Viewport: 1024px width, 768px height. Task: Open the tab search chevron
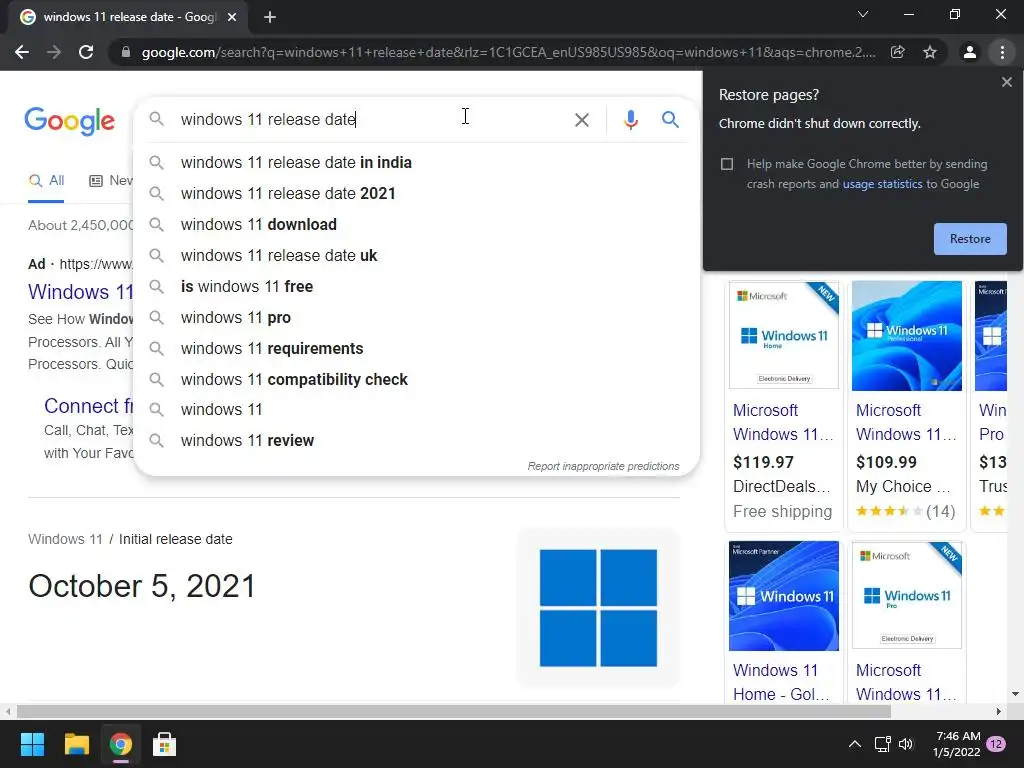coord(863,14)
